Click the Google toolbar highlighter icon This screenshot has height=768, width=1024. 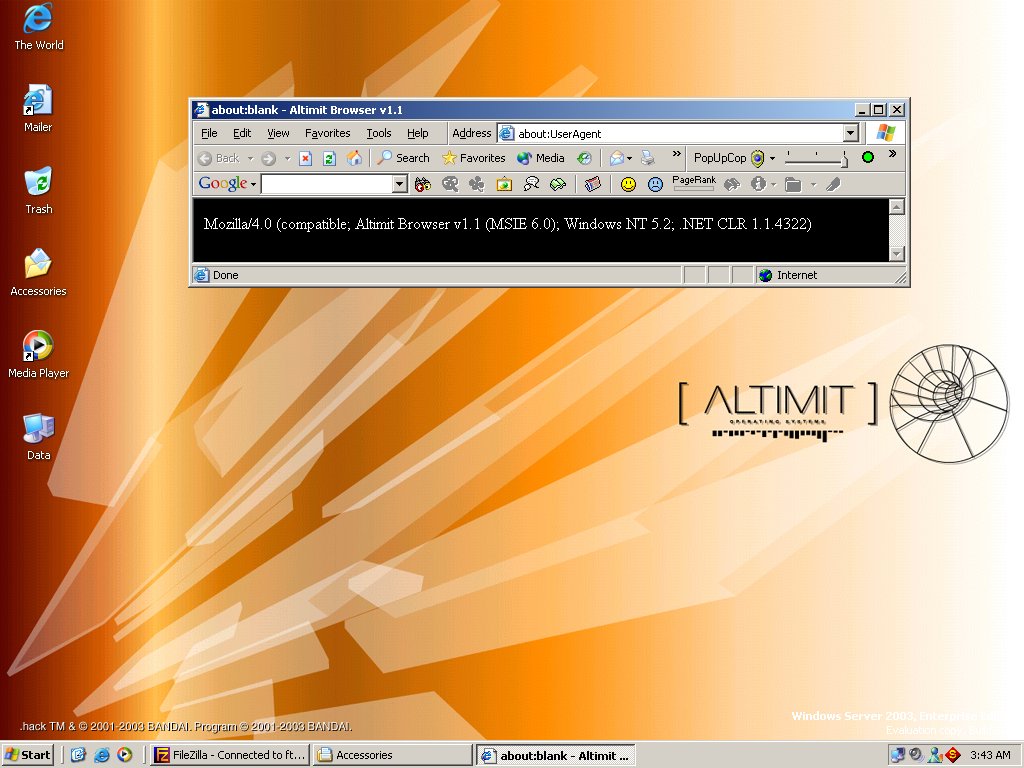tap(832, 184)
